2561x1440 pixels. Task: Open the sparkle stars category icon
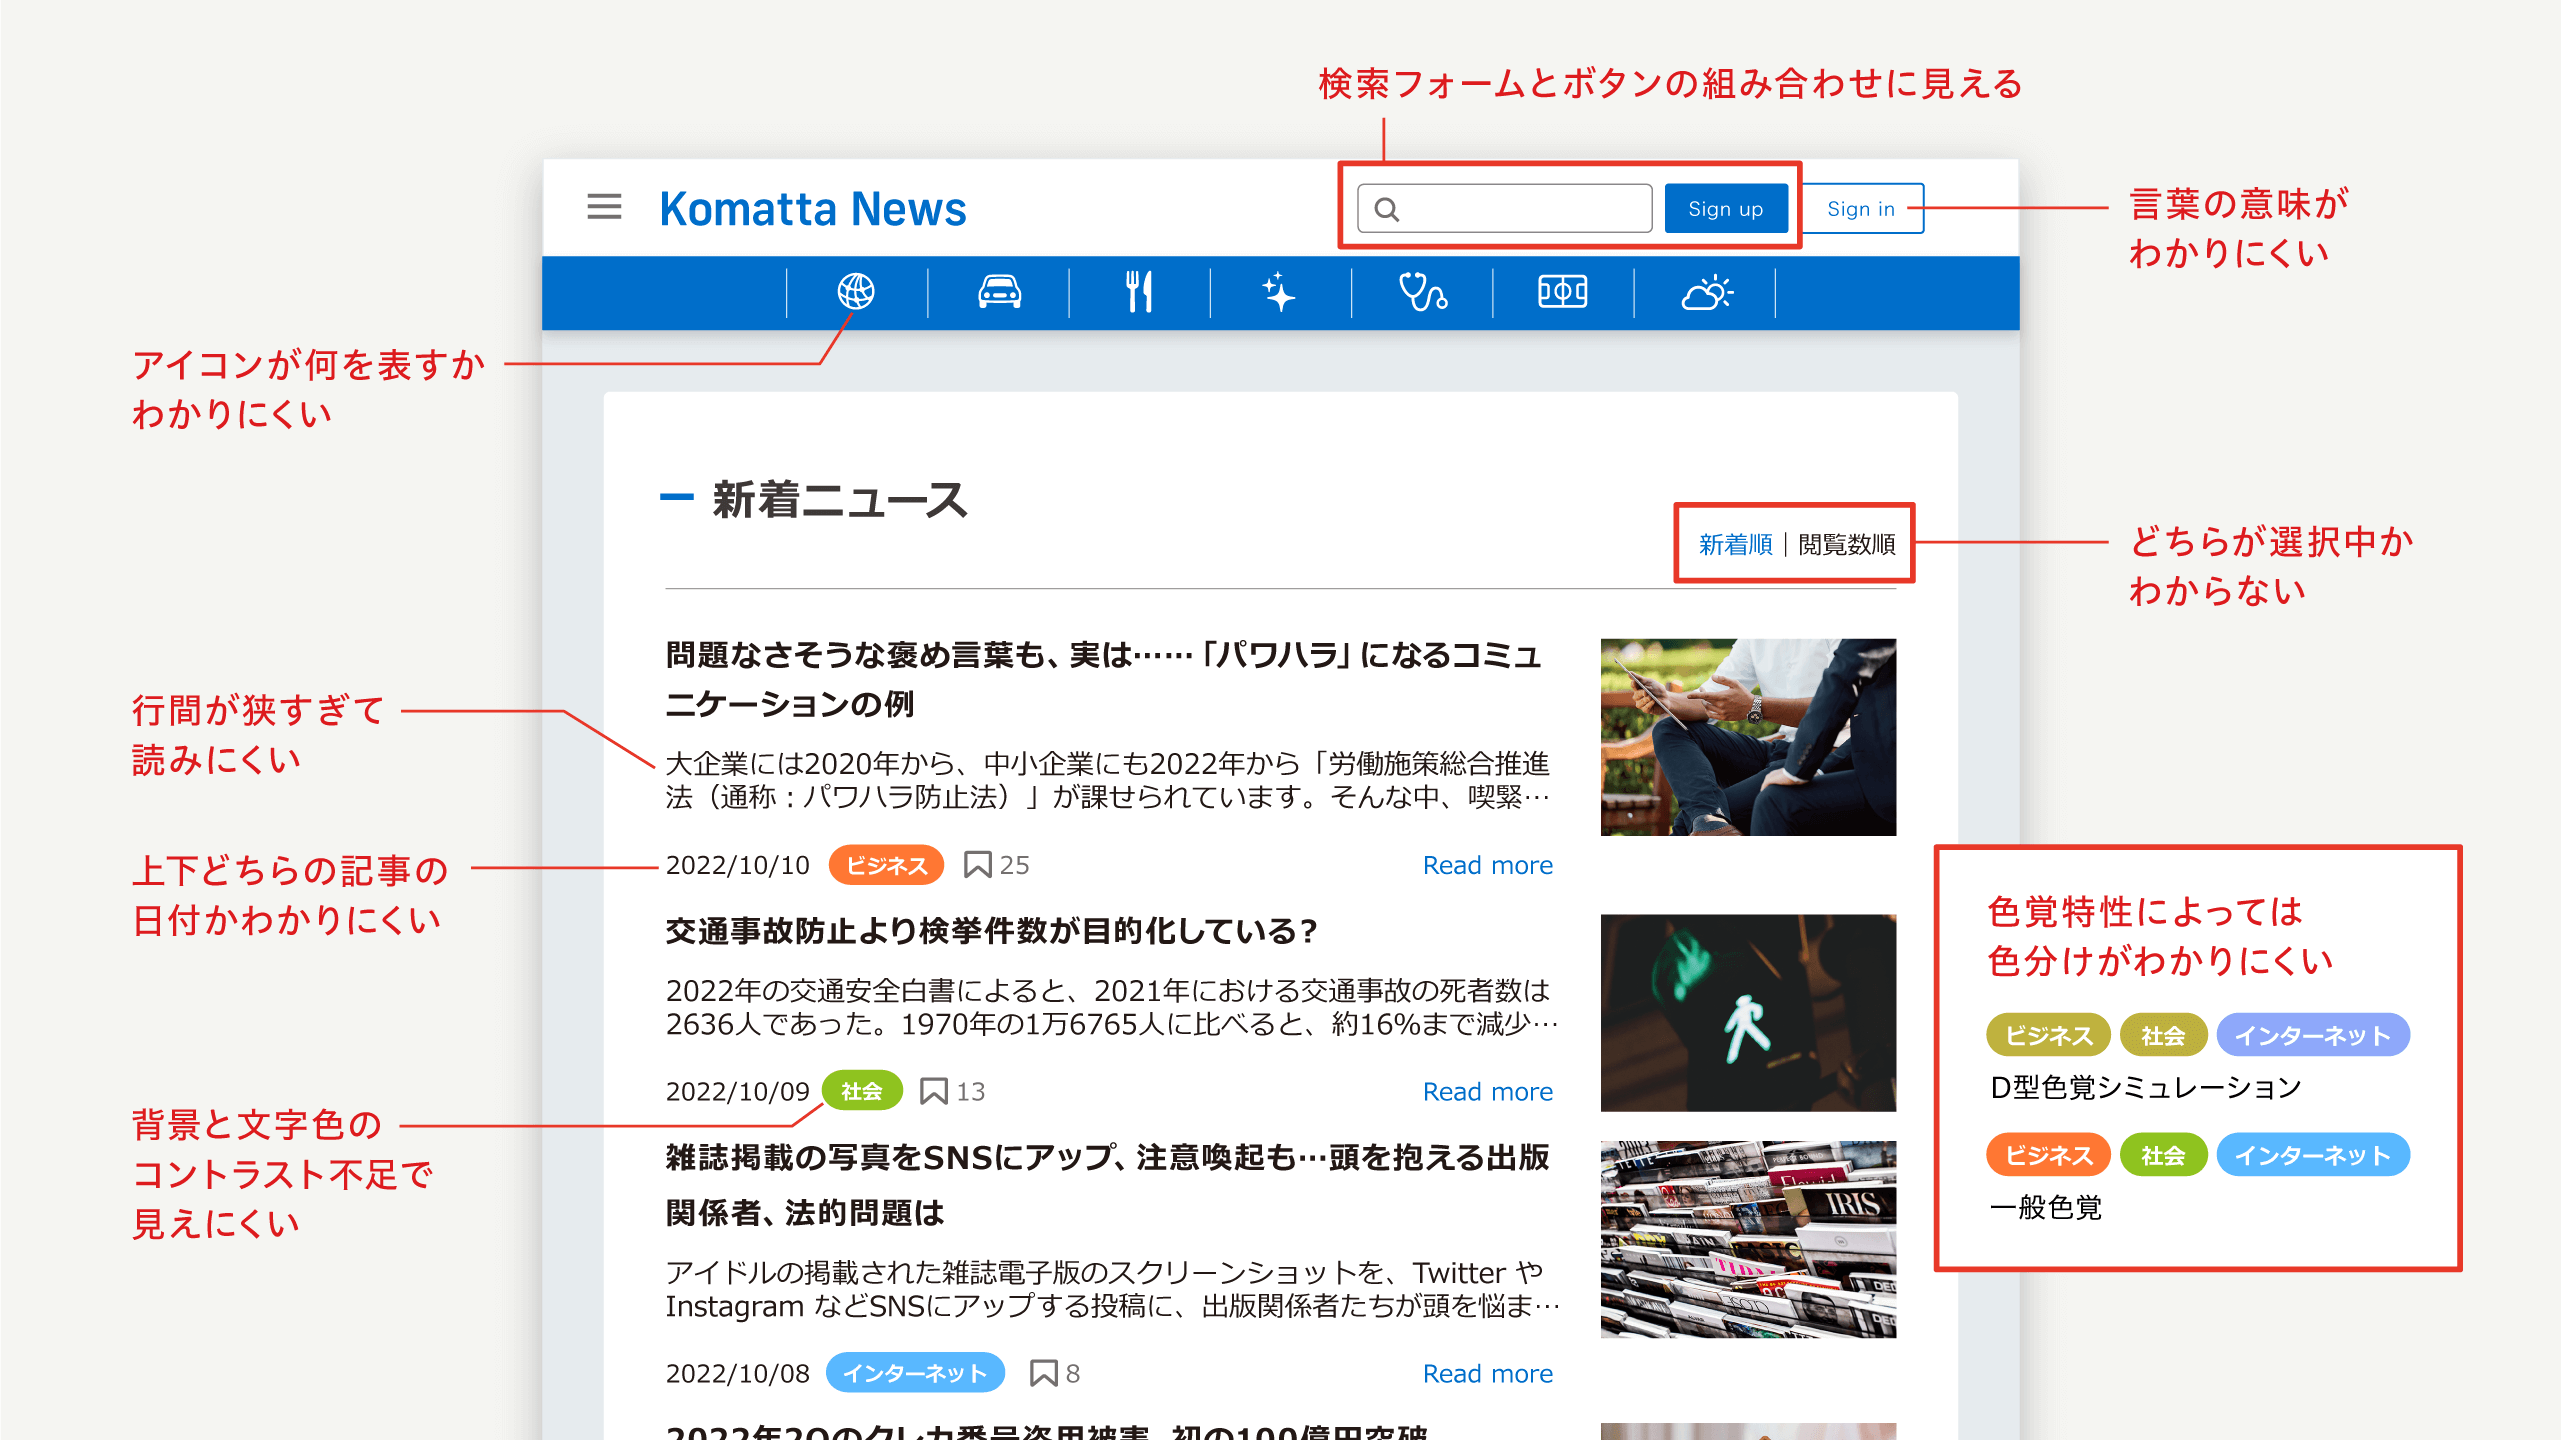click(x=1279, y=292)
